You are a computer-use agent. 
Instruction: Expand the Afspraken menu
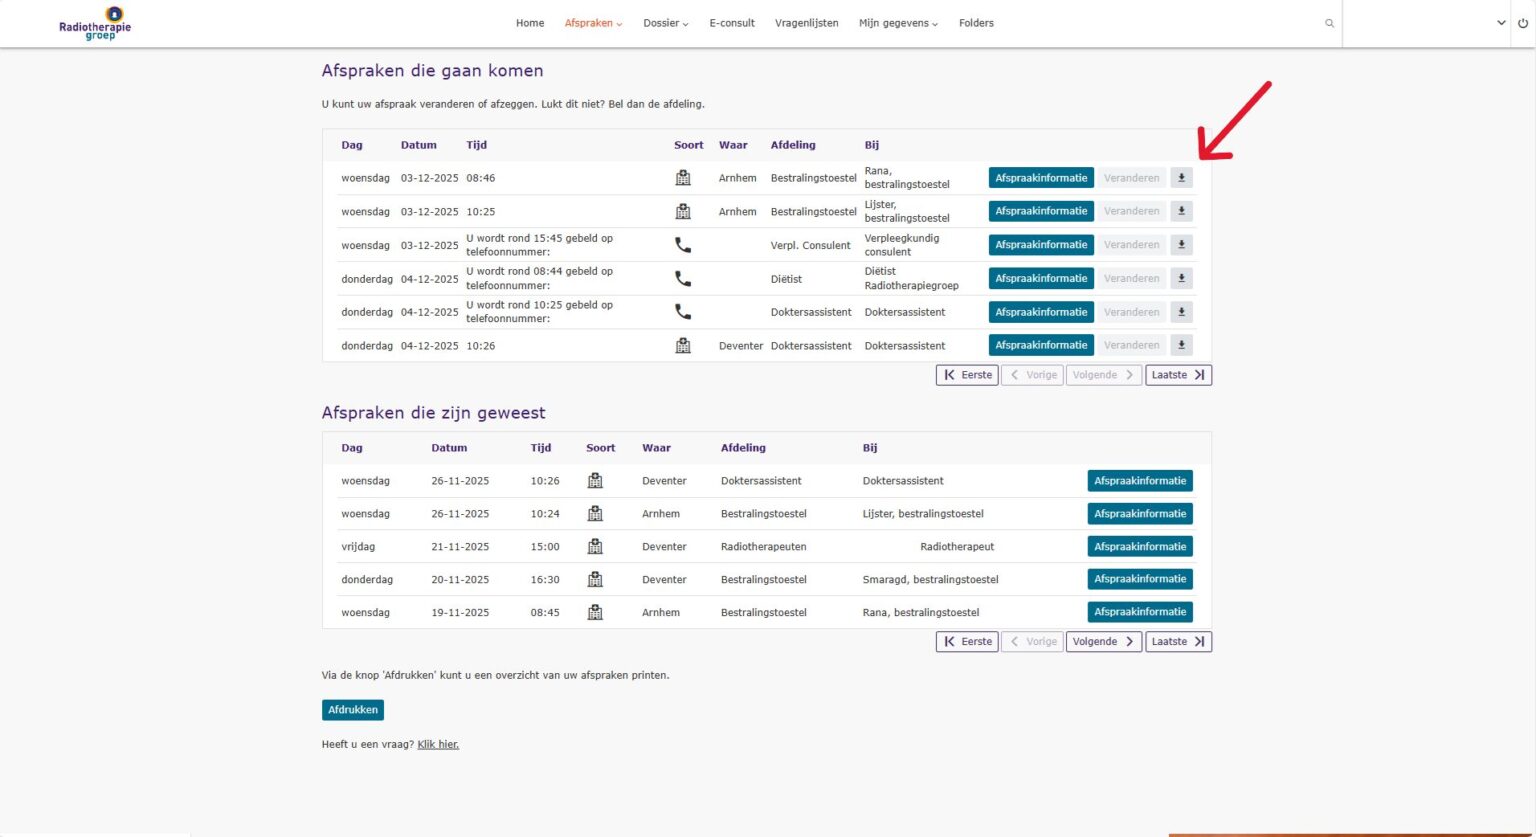click(593, 23)
